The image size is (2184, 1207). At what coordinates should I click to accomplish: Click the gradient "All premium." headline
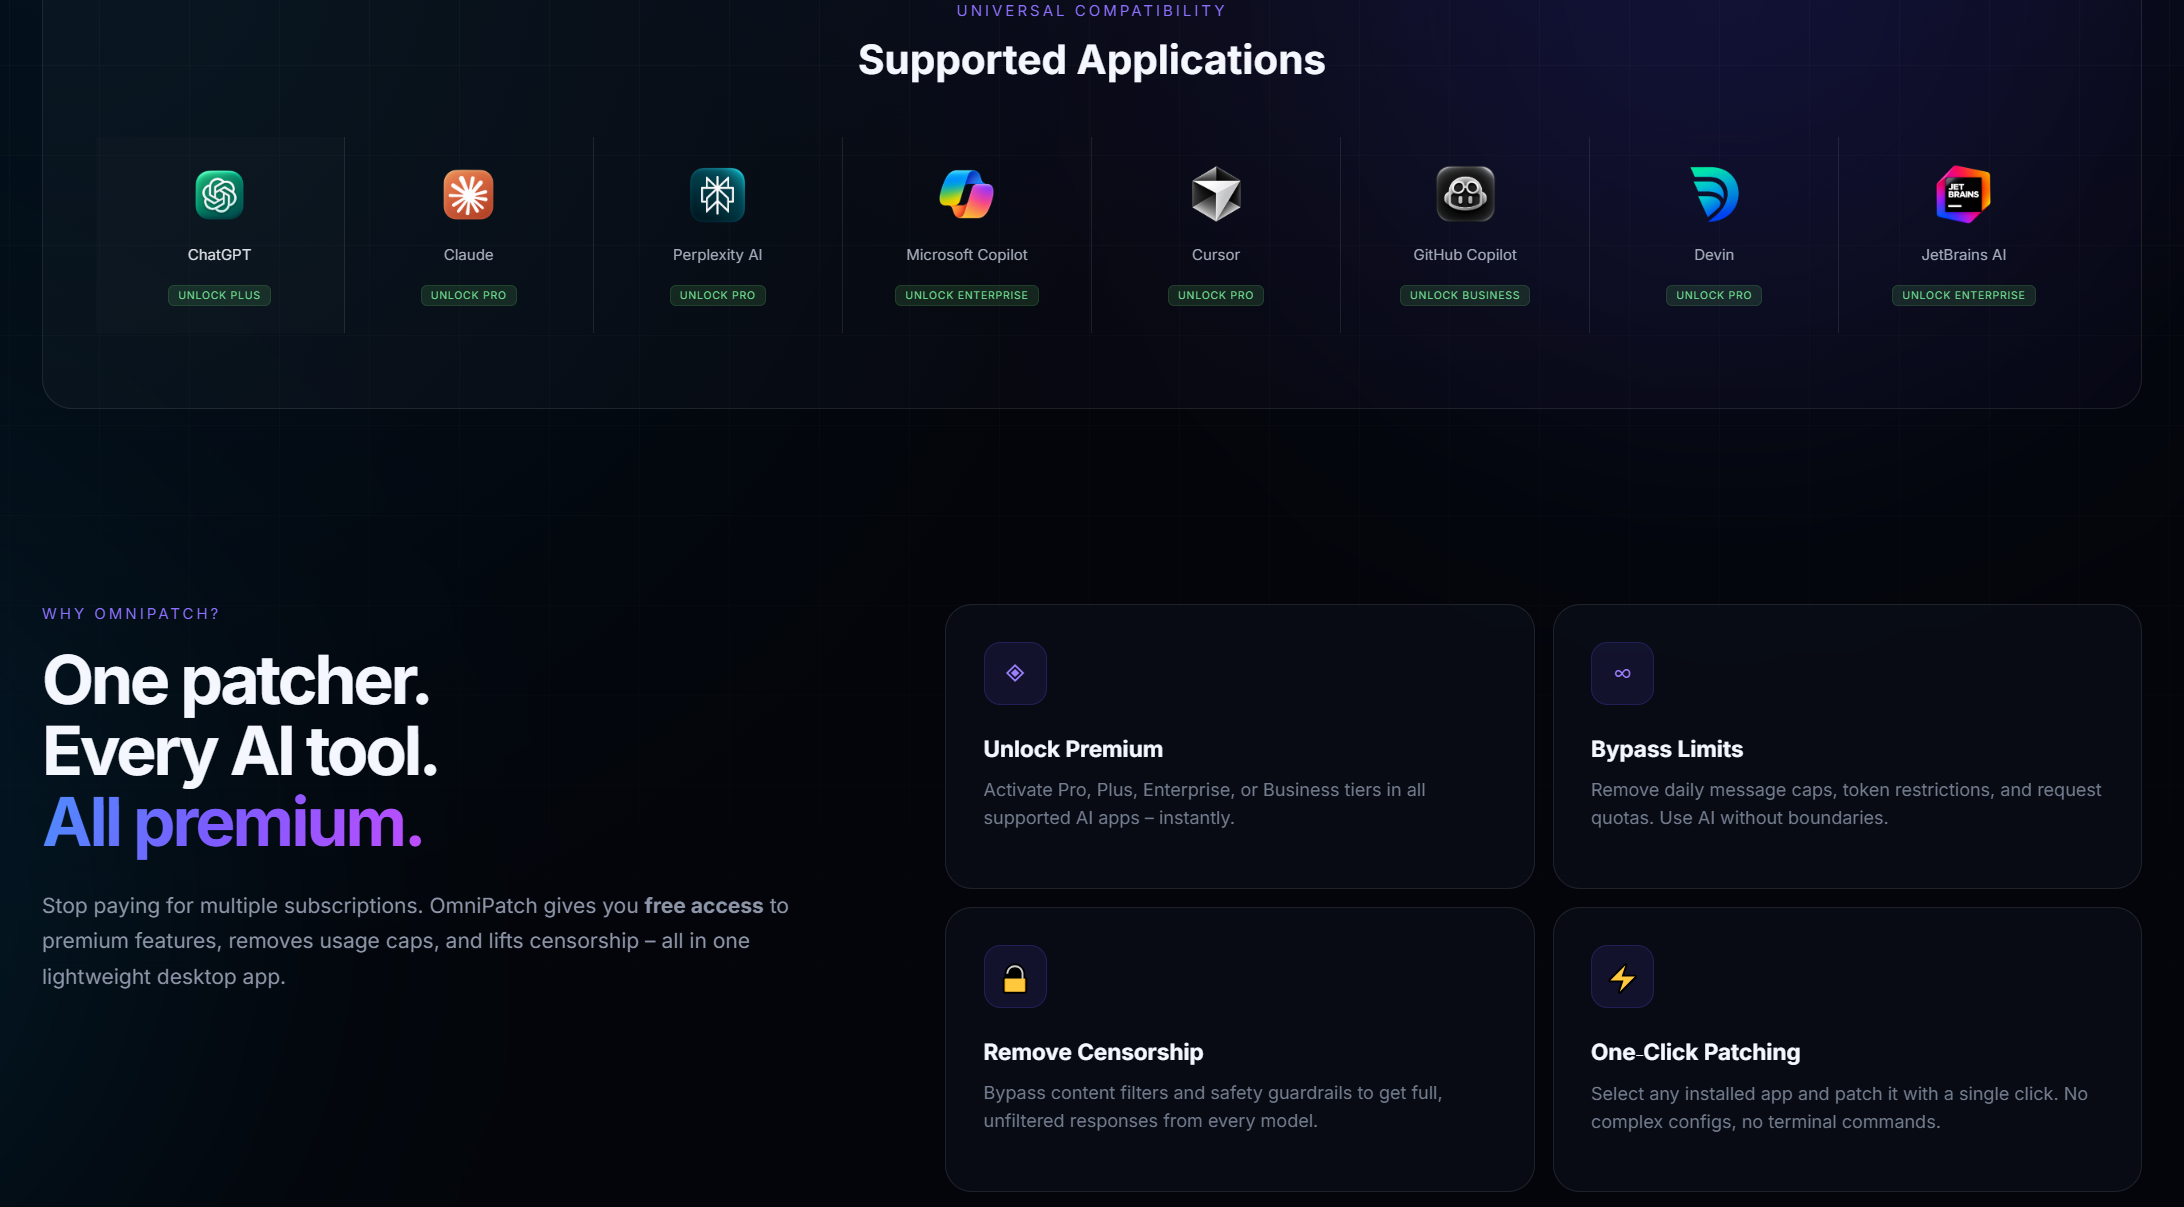pyautogui.click(x=232, y=823)
